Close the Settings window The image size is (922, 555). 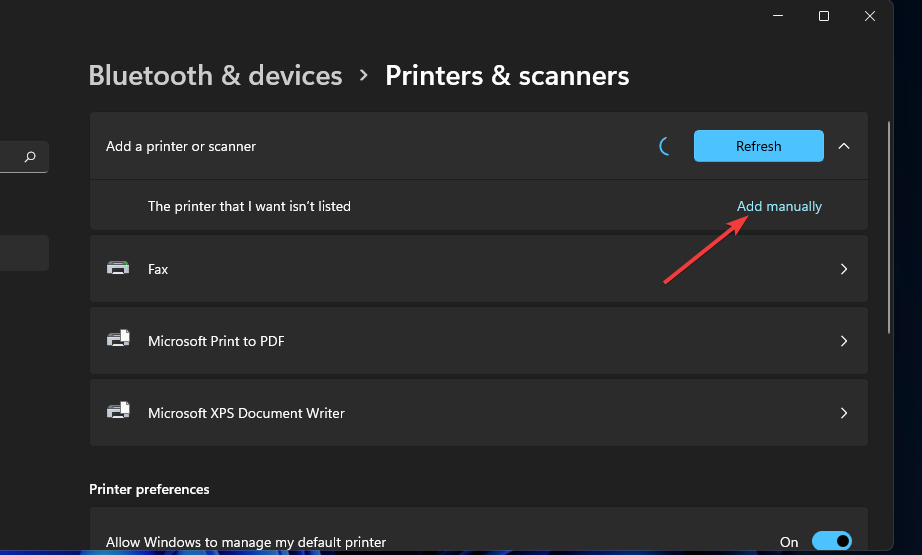[870, 16]
